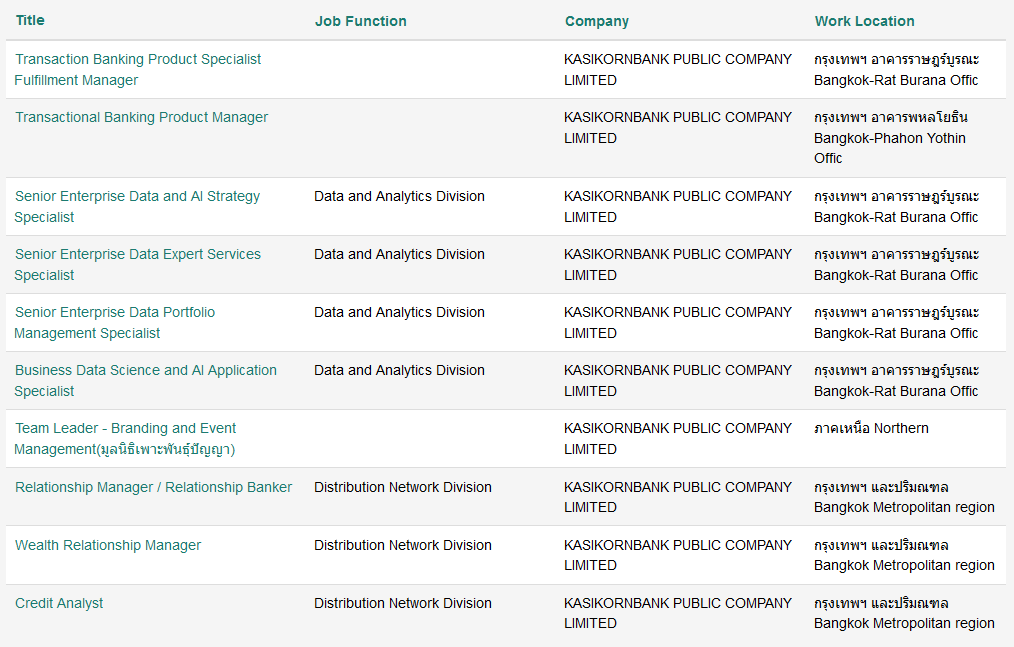
Task: Open Business Data Science and AI Application Specialist
Action: (x=146, y=380)
